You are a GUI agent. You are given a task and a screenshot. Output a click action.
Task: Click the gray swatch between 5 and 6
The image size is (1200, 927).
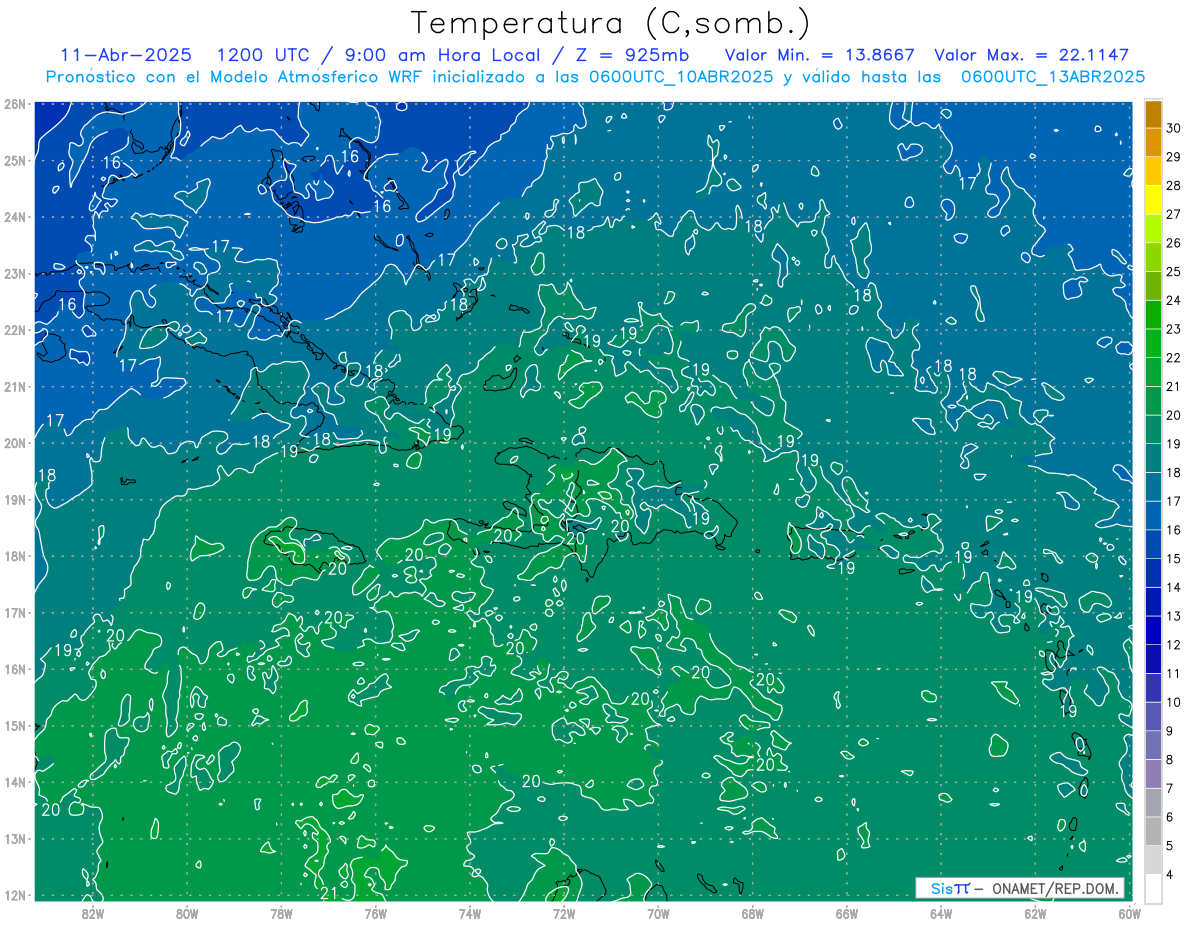pyautogui.click(x=1153, y=831)
